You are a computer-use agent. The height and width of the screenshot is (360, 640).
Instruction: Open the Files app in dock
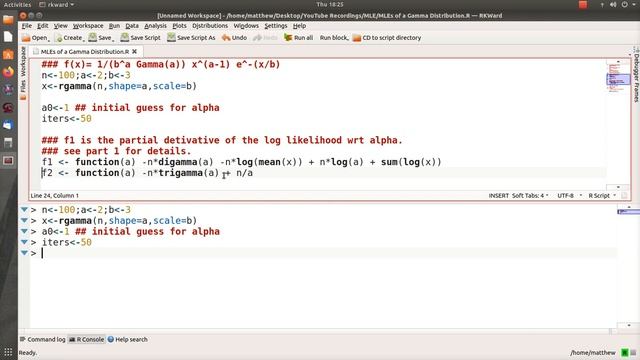(8, 20)
